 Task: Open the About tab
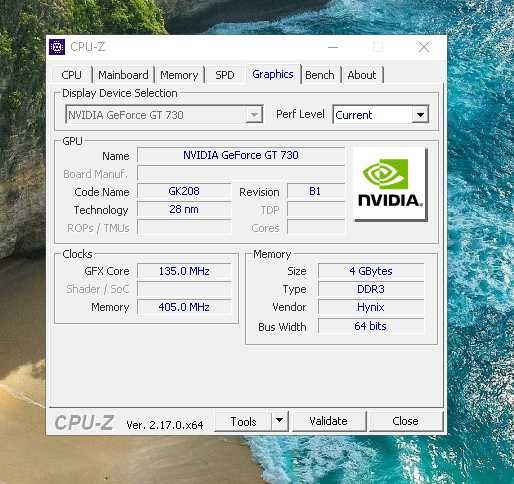pyautogui.click(x=362, y=75)
